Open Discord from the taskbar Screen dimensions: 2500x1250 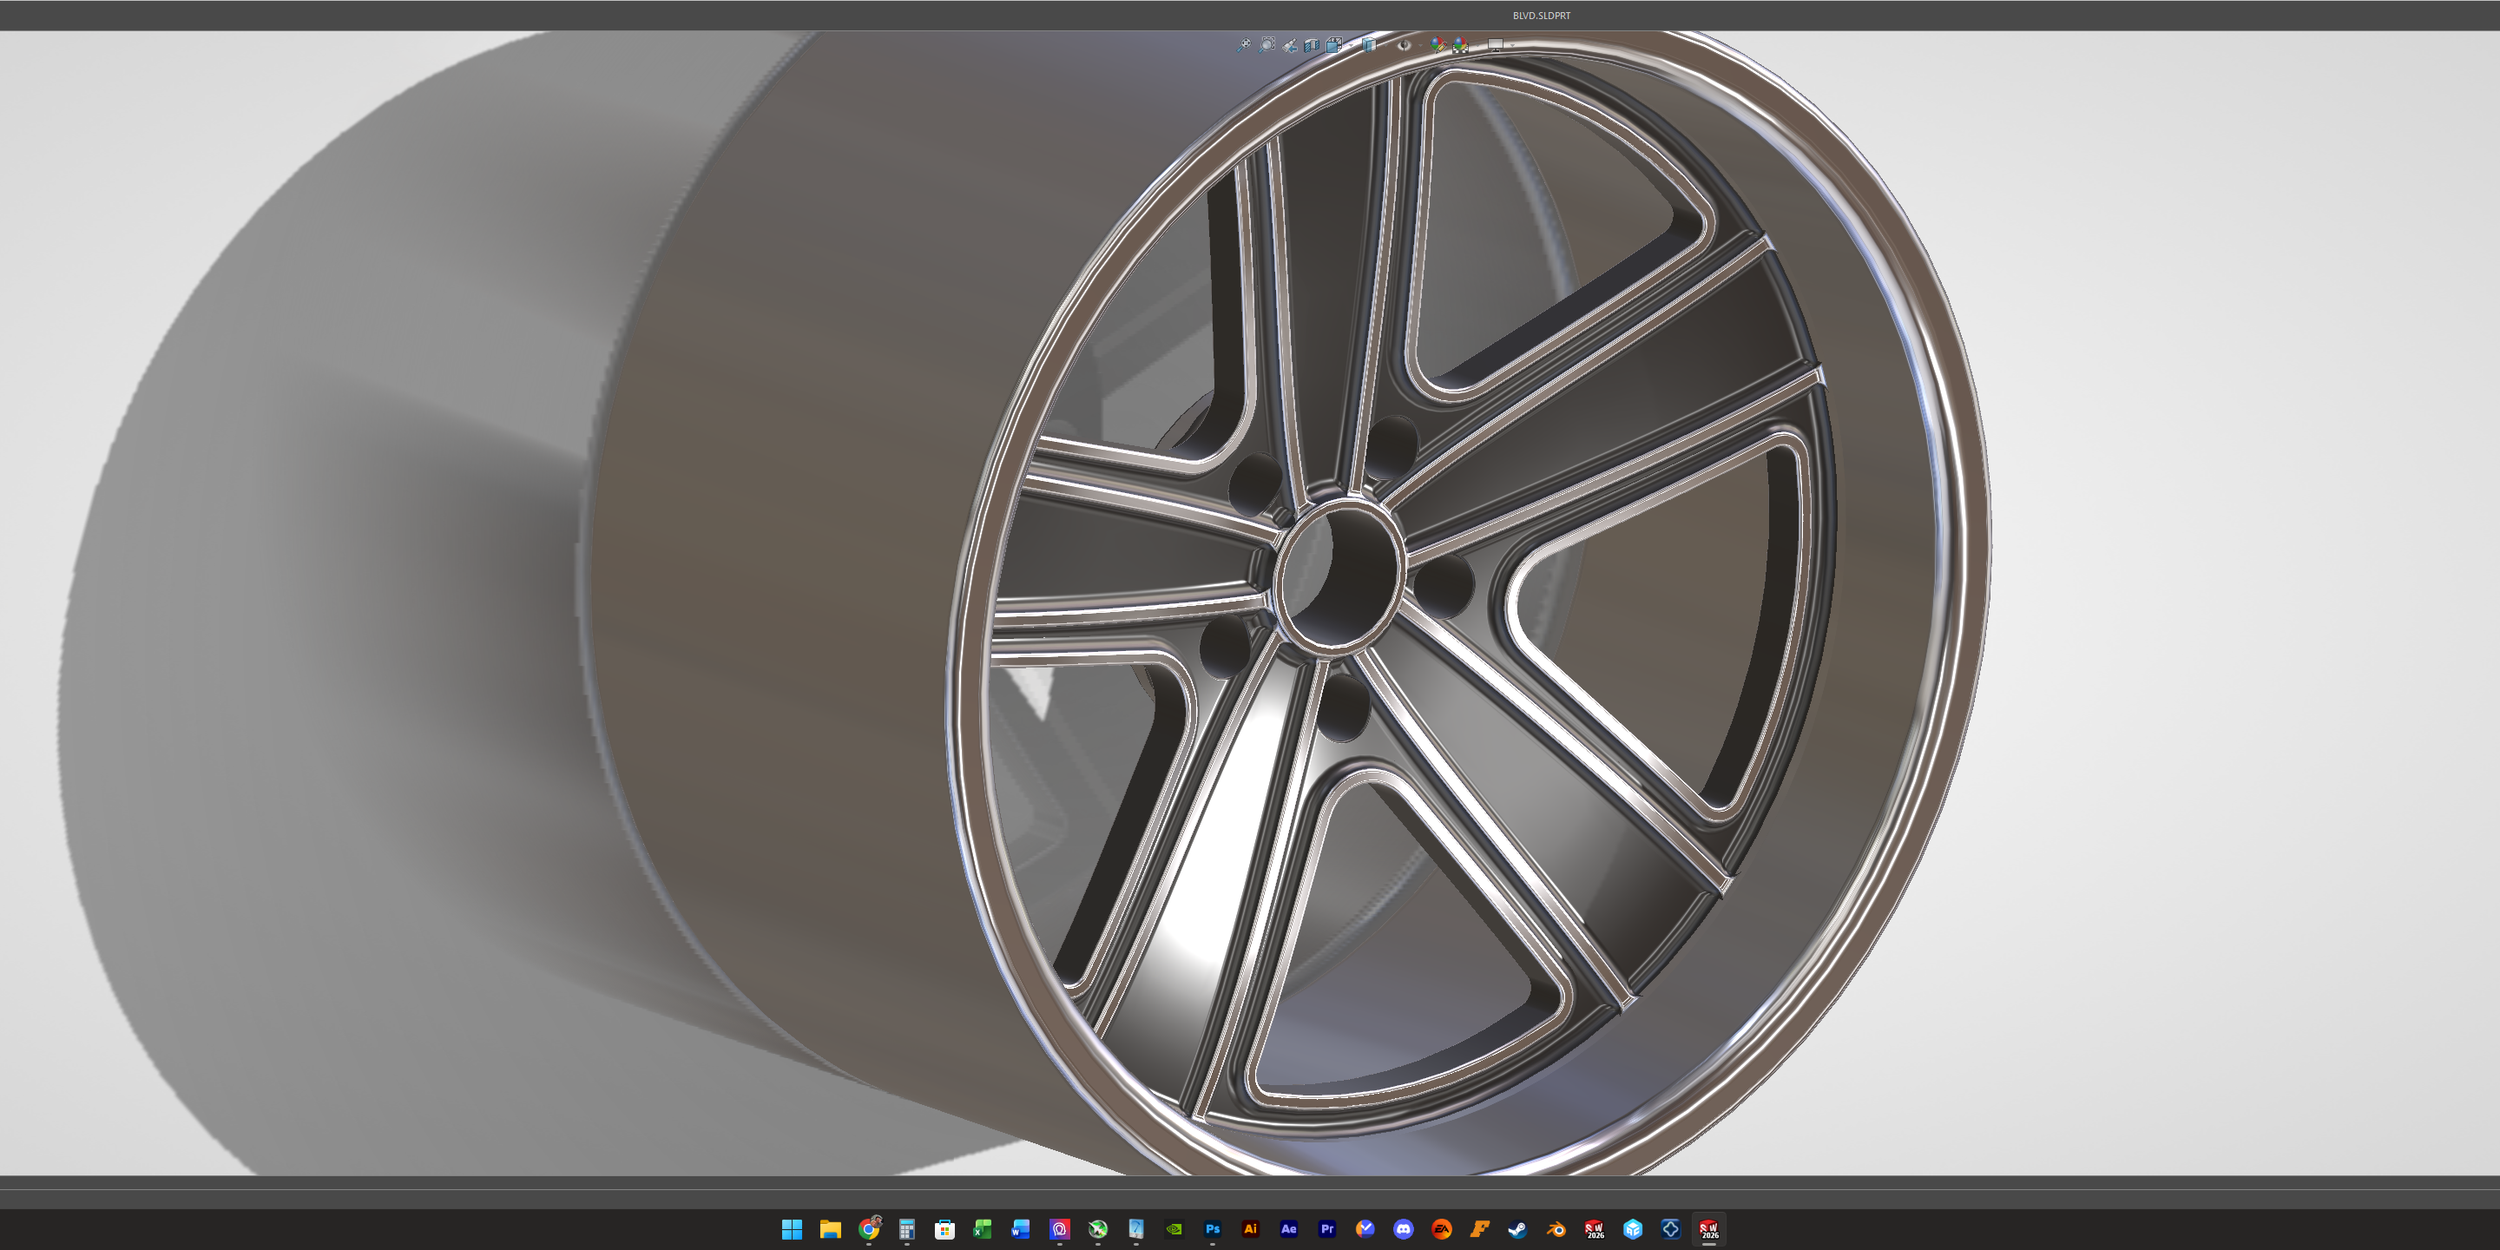click(x=1403, y=1229)
